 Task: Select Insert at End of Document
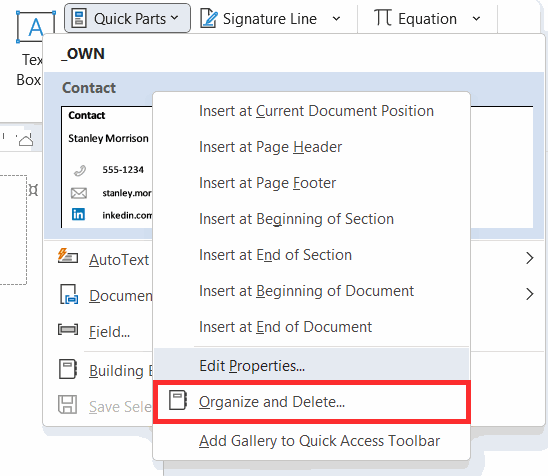point(286,327)
